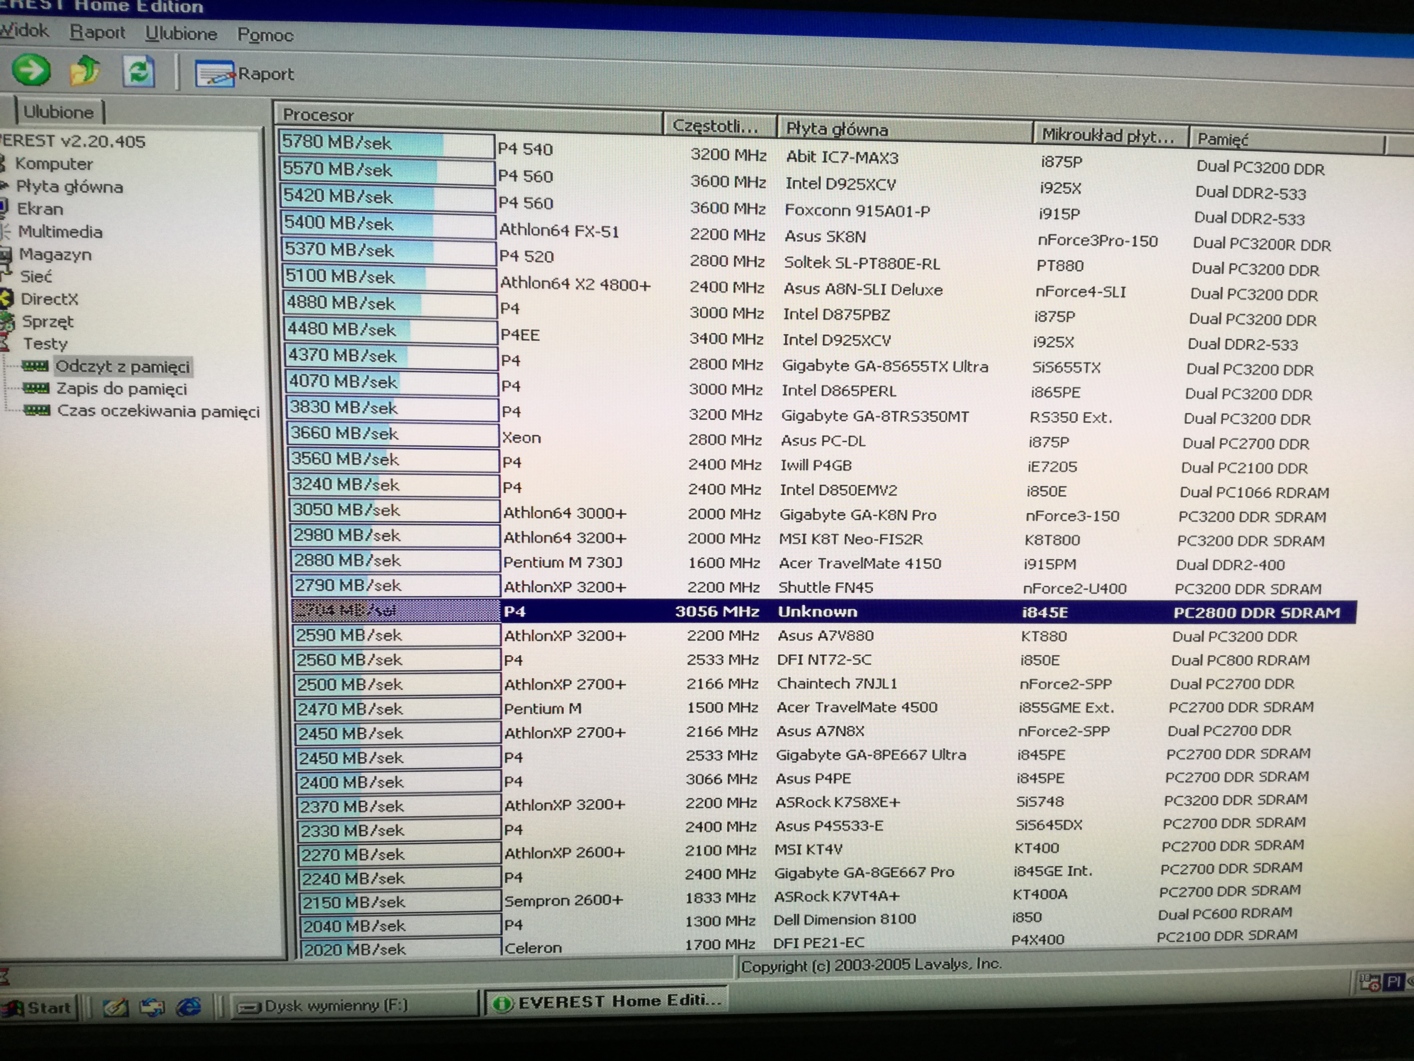Viewport: 1414px width, 1061px height.
Task: Open the Pomoc menu
Action: pos(265,35)
